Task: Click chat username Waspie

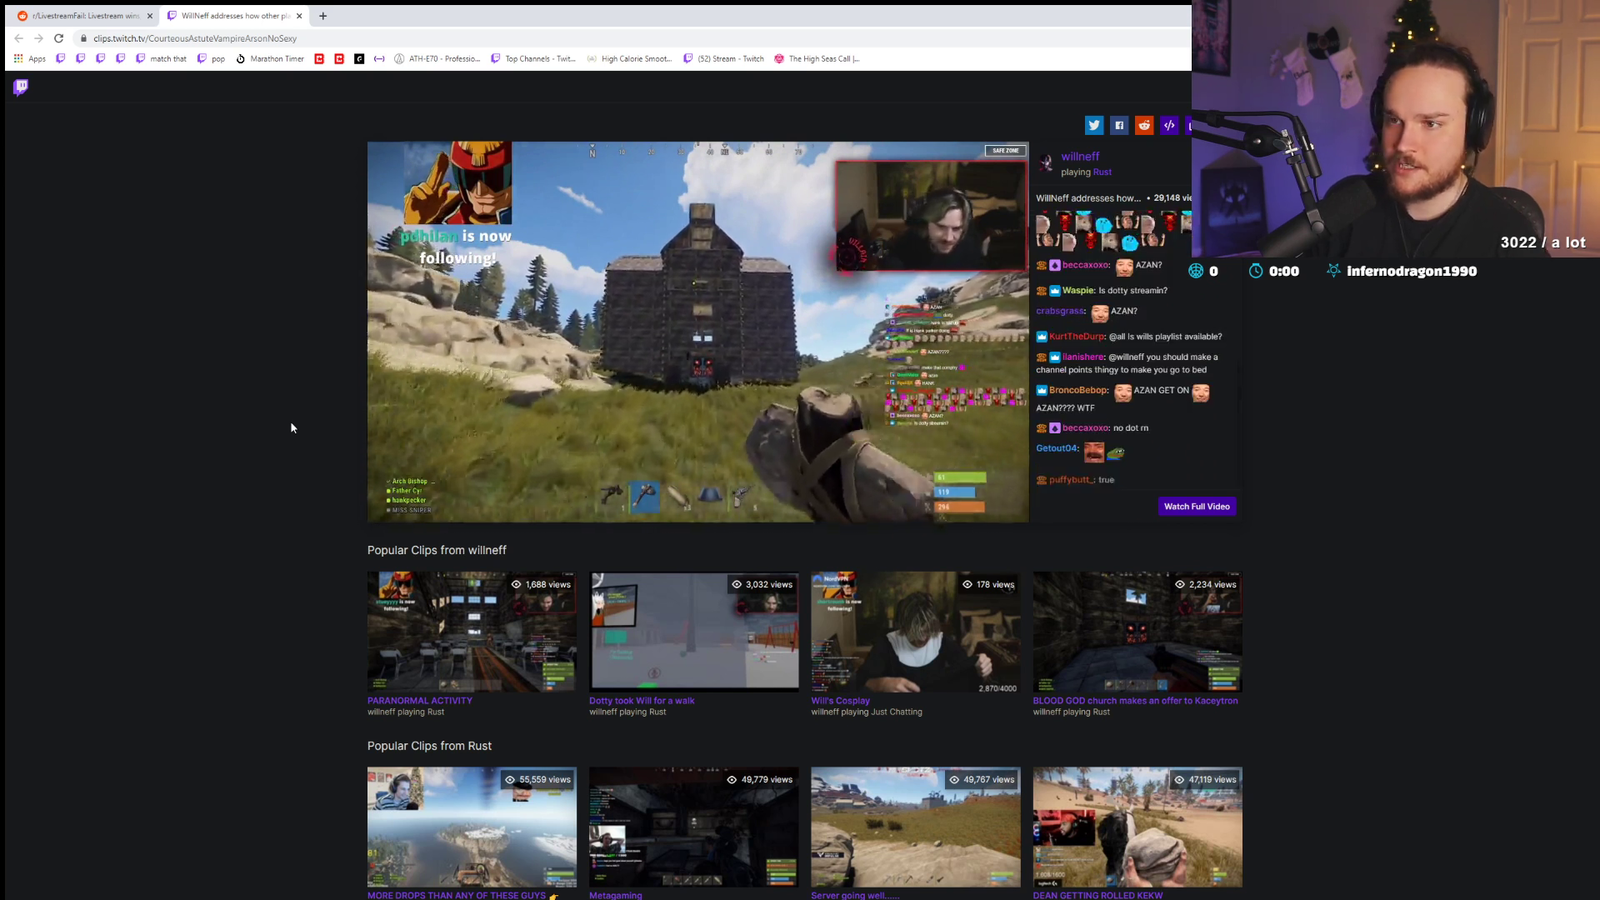Action: click(x=1078, y=291)
